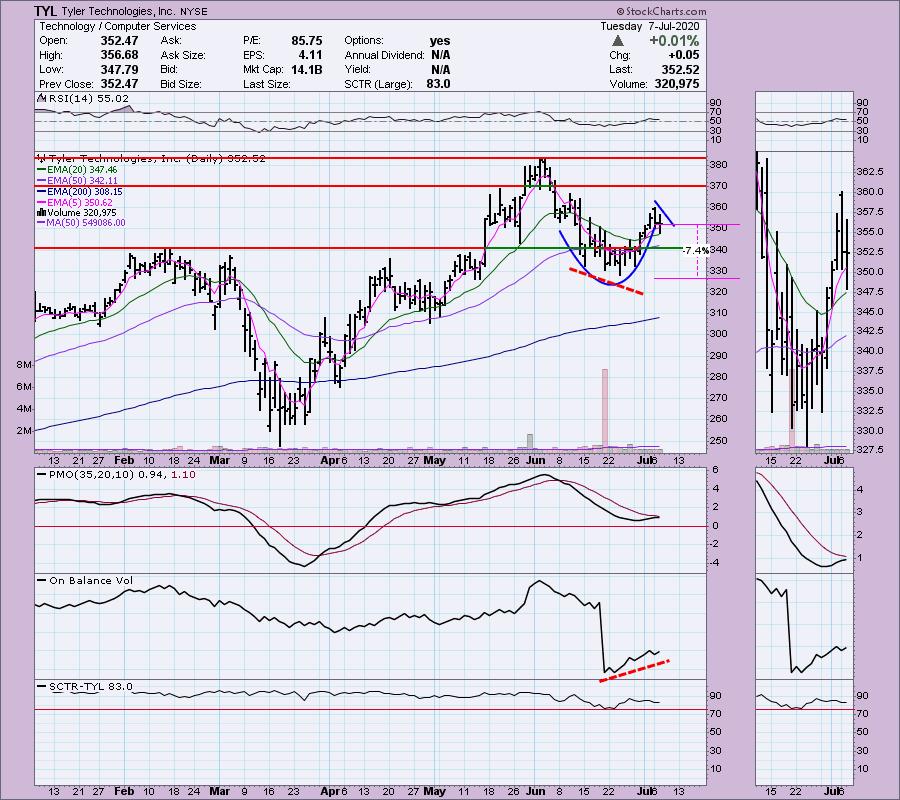Click the 8M volume axis label
The image size is (900, 800).
(x=24, y=365)
